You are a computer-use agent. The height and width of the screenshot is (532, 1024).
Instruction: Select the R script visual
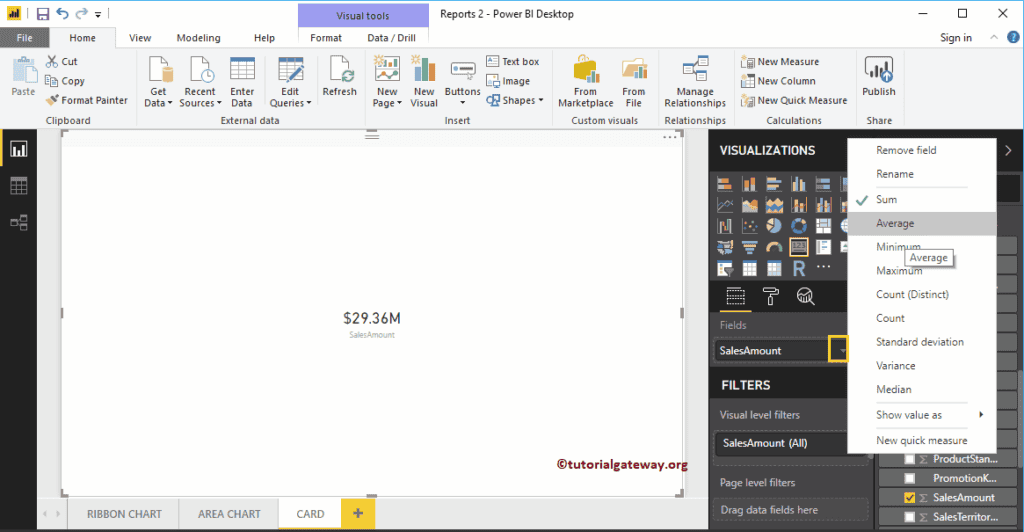798,268
